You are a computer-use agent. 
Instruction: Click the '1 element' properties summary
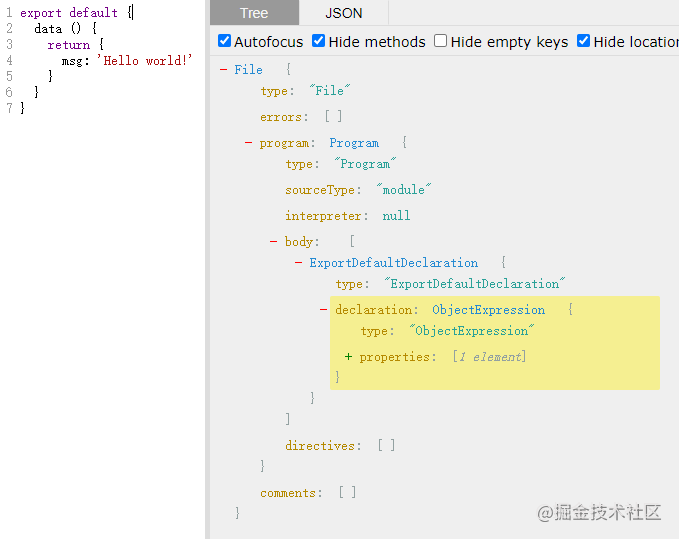coord(489,357)
